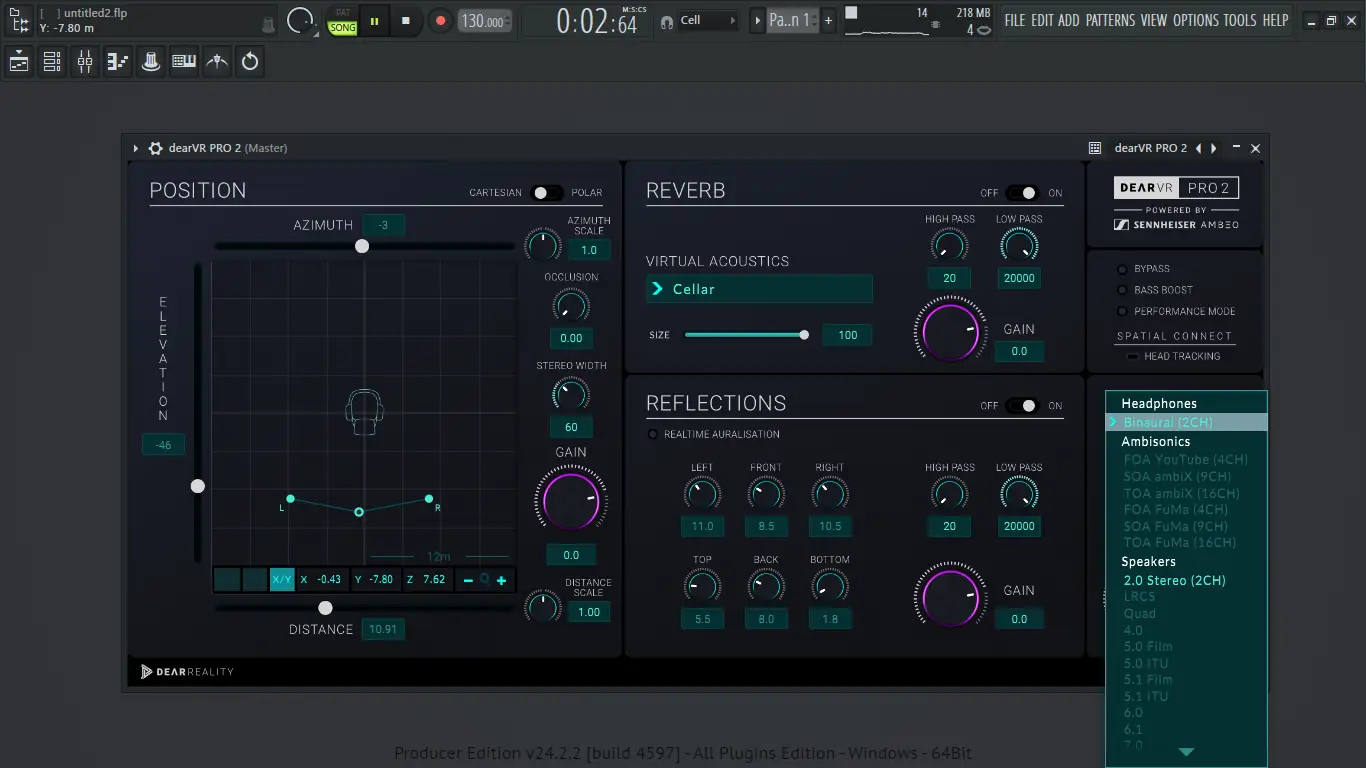The width and height of the screenshot is (1366, 768).
Task: Click the Distance slider handle
Action: coord(325,608)
